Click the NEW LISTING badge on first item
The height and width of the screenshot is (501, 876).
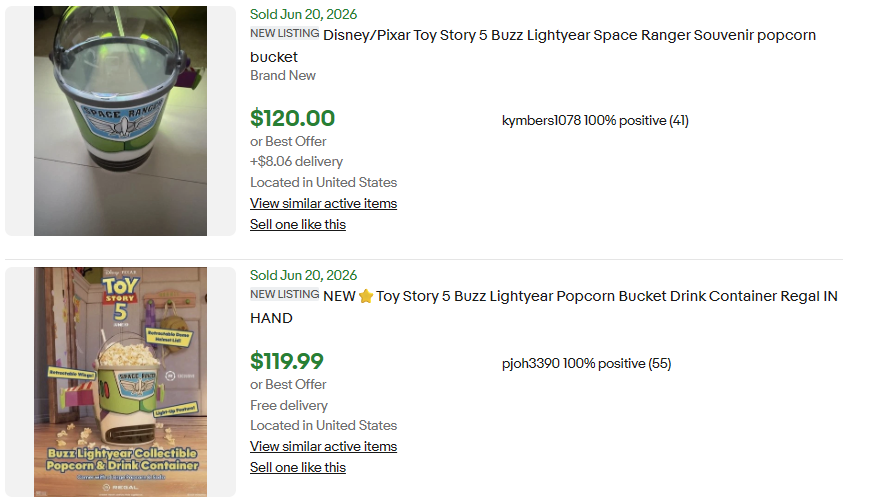[285, 34]
